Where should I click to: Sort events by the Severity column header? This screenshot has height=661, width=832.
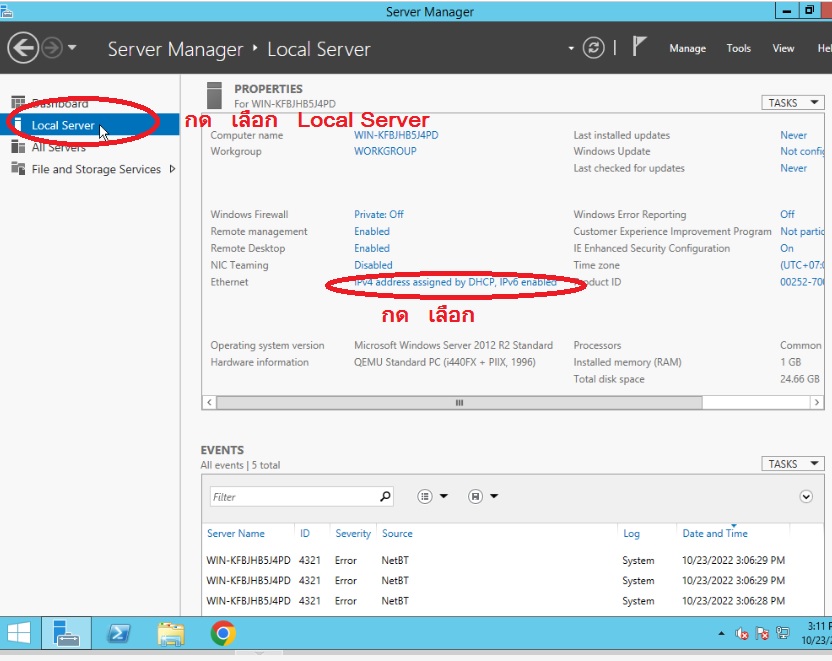pos(353,533)
